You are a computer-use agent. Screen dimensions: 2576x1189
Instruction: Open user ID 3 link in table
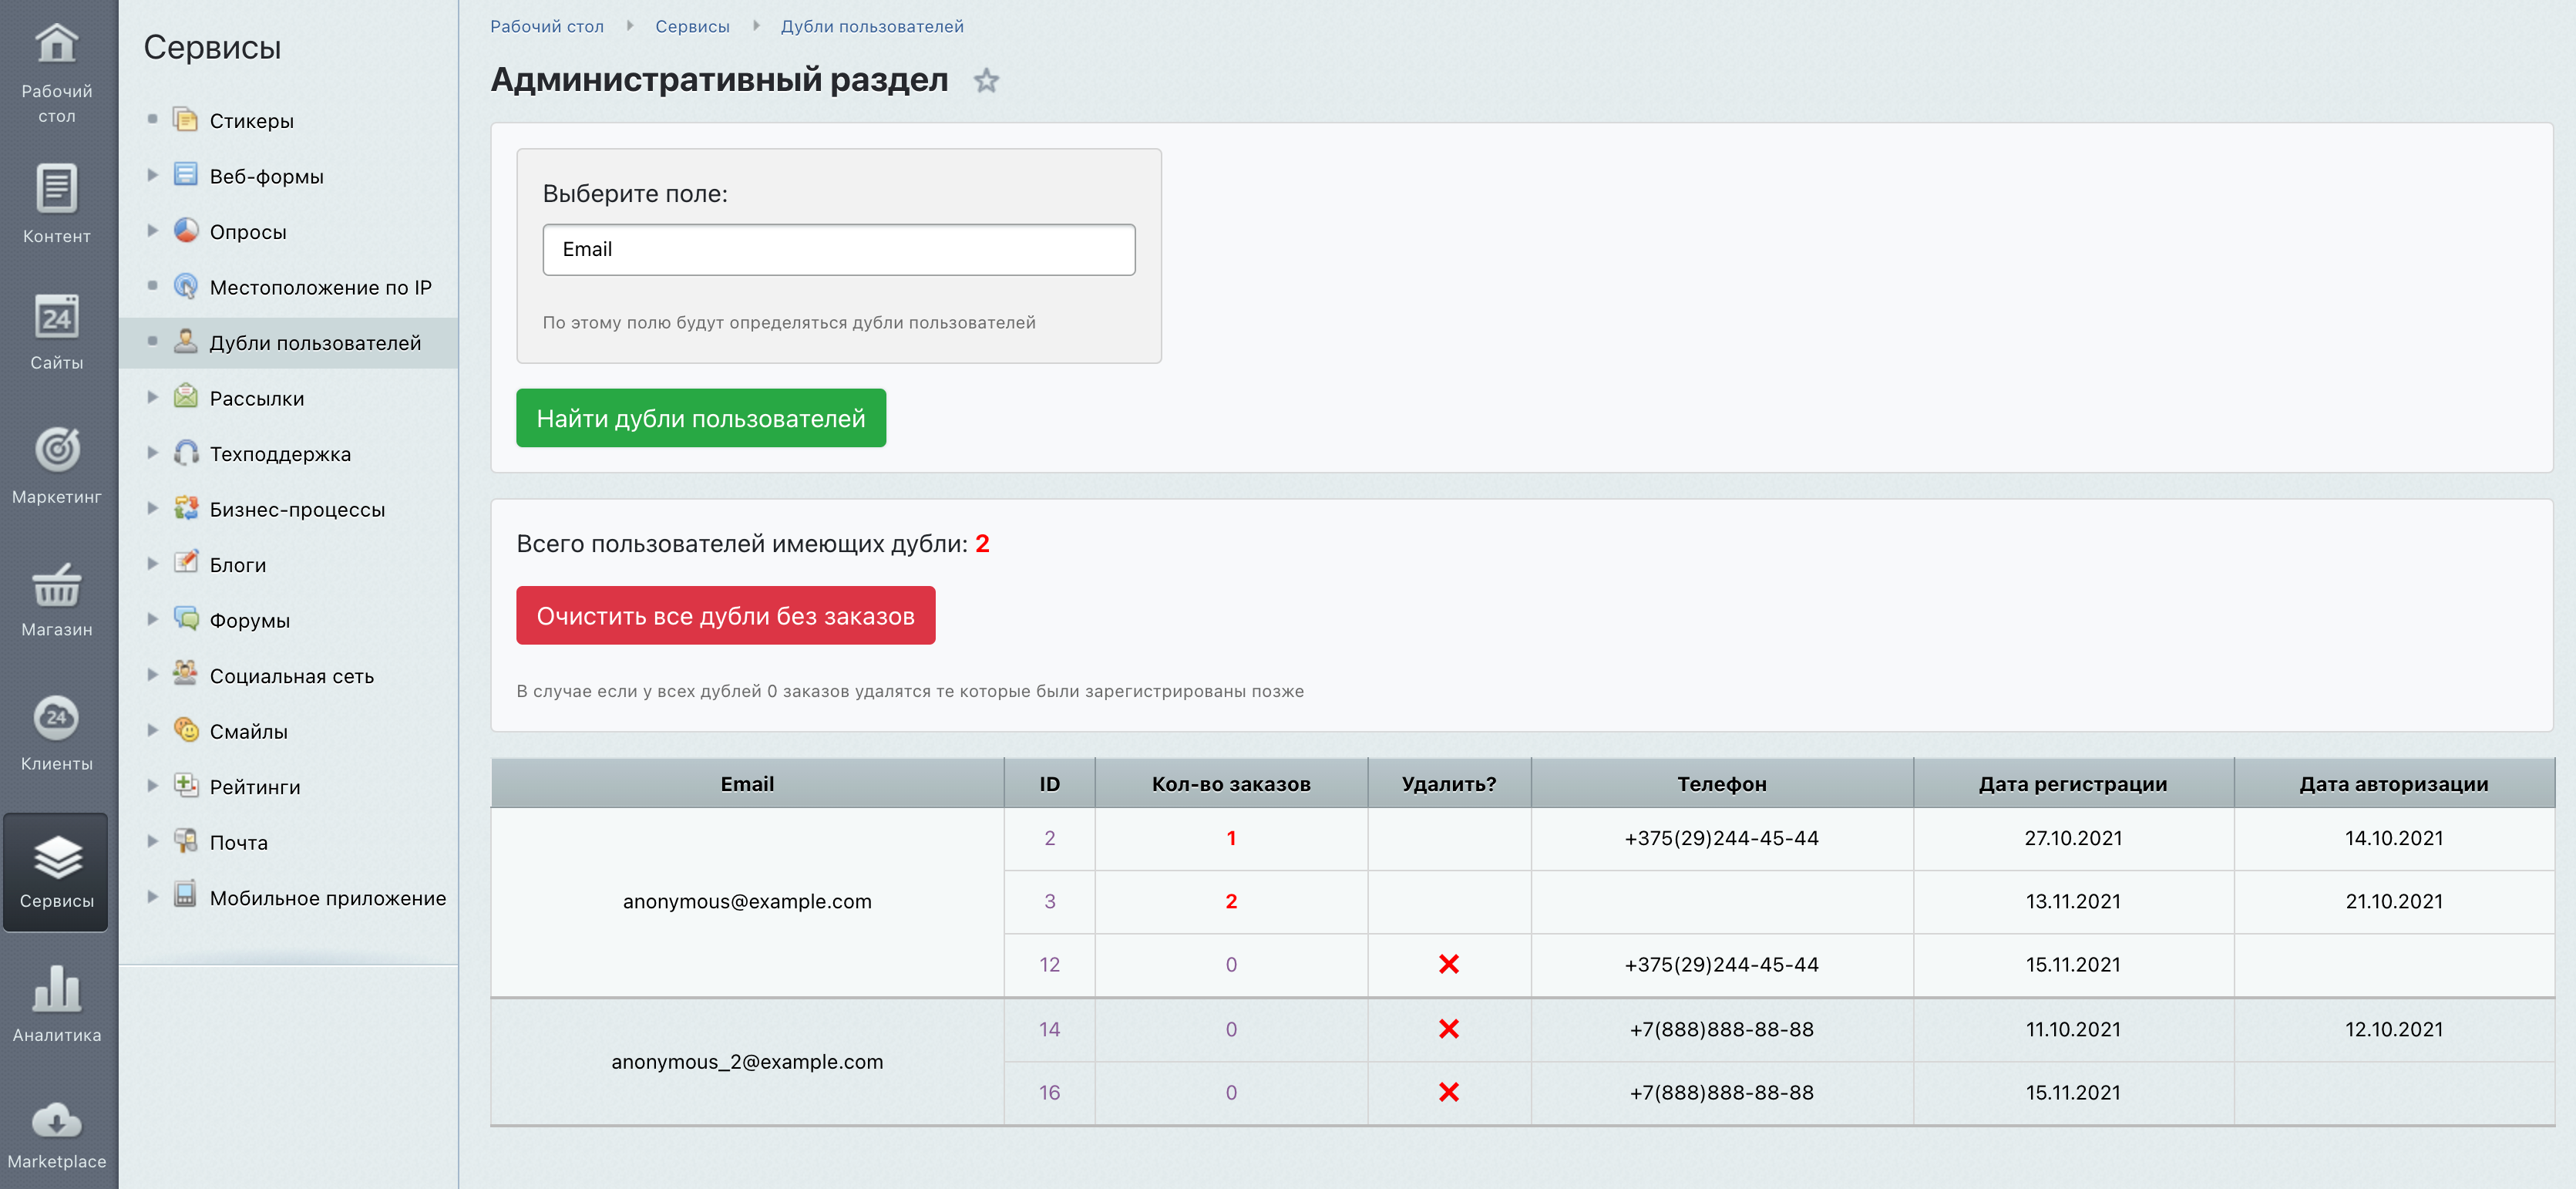[x=1049, y=901]
